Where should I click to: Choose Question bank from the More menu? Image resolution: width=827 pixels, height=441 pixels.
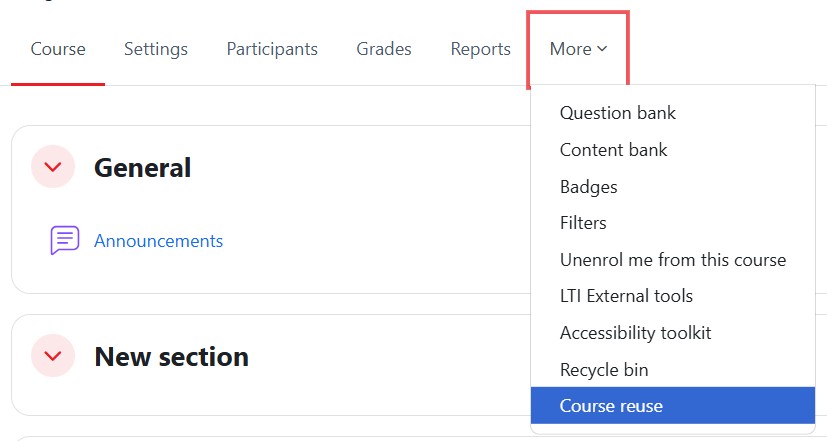[618, 113]
